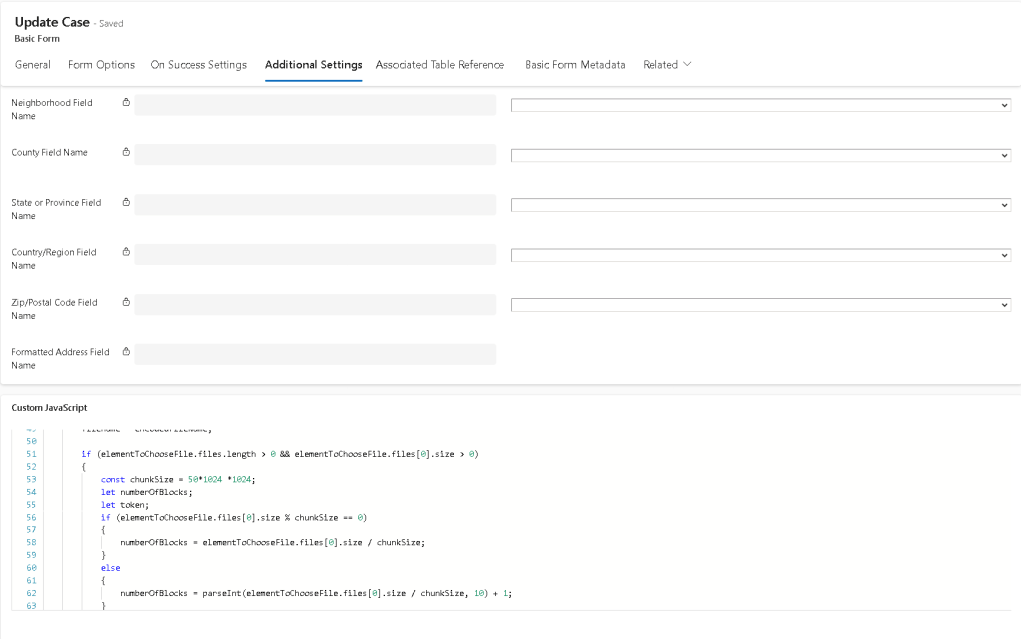
Task: Open the Country/Region Field dropdown
Action: coord(1003,254)
